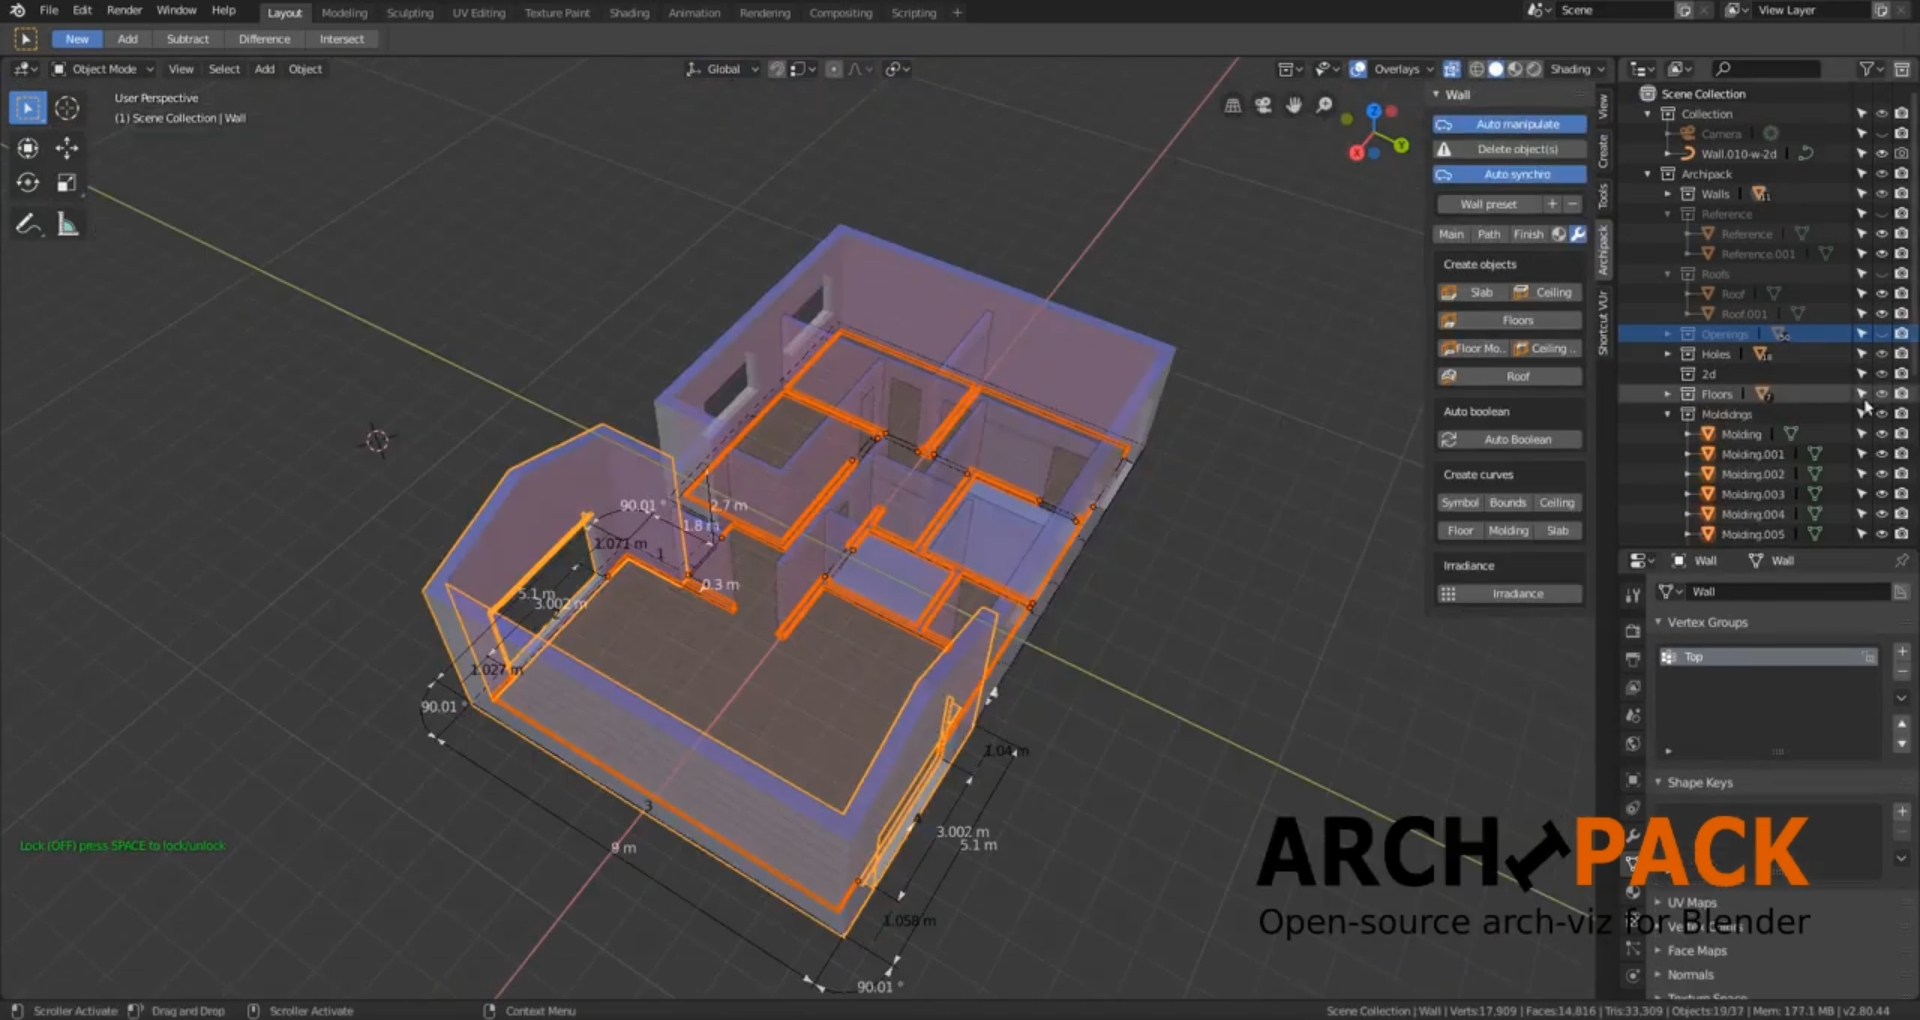Toggle proportional editing in viewport header
Image resolution: width=1920 pixels, height=1020 pixels.
click(834, 69)
